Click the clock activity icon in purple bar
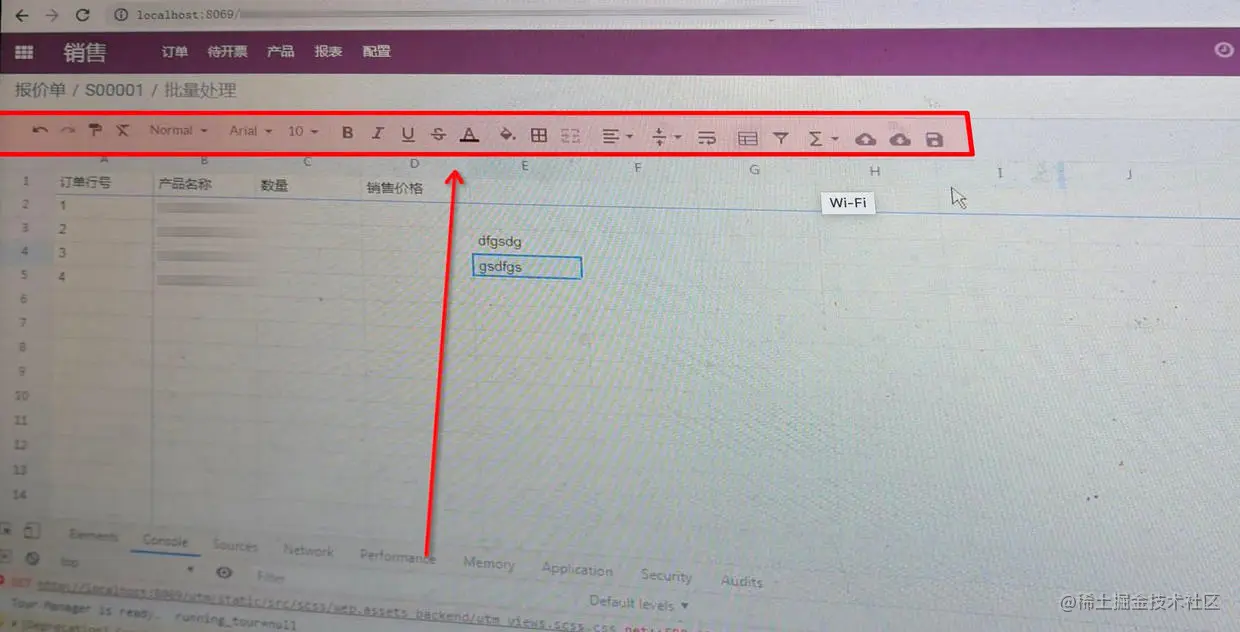The width and height of the screenshot is (1240, 632). (x=1223, y=49)
